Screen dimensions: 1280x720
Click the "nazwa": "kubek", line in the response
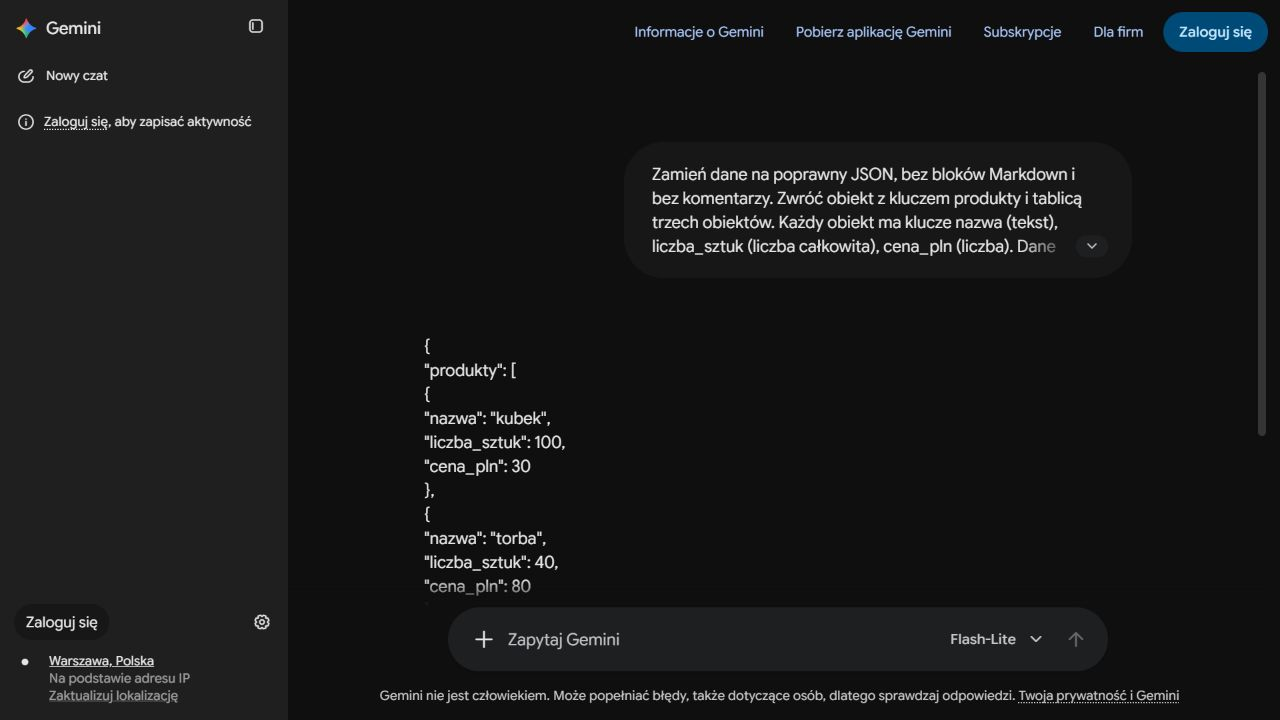click(x=488, y=418)
